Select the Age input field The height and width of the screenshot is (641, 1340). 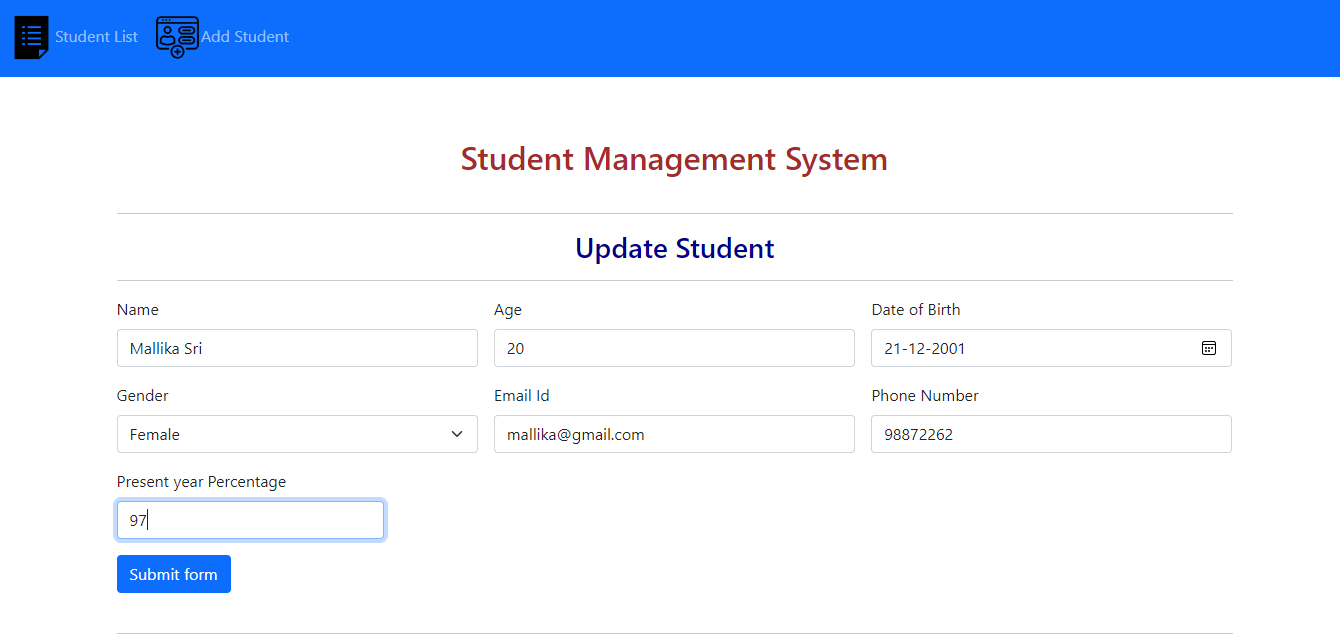pos(674,348)
